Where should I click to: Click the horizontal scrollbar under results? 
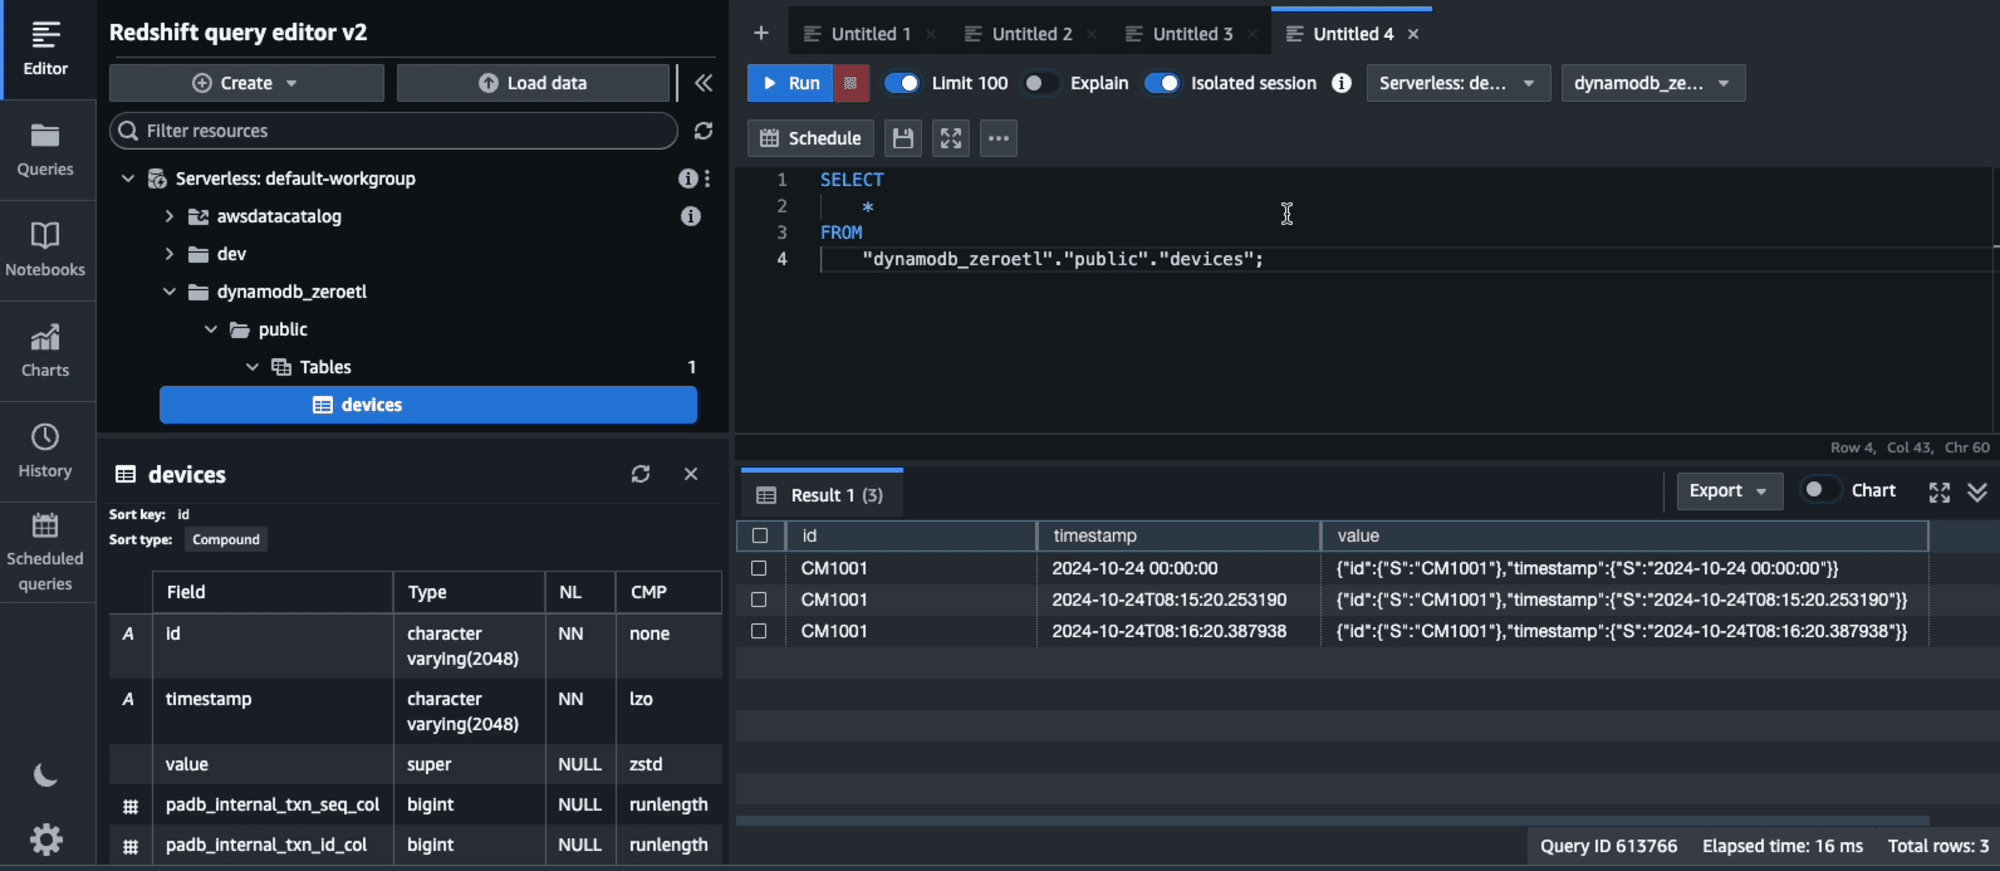1332,821
